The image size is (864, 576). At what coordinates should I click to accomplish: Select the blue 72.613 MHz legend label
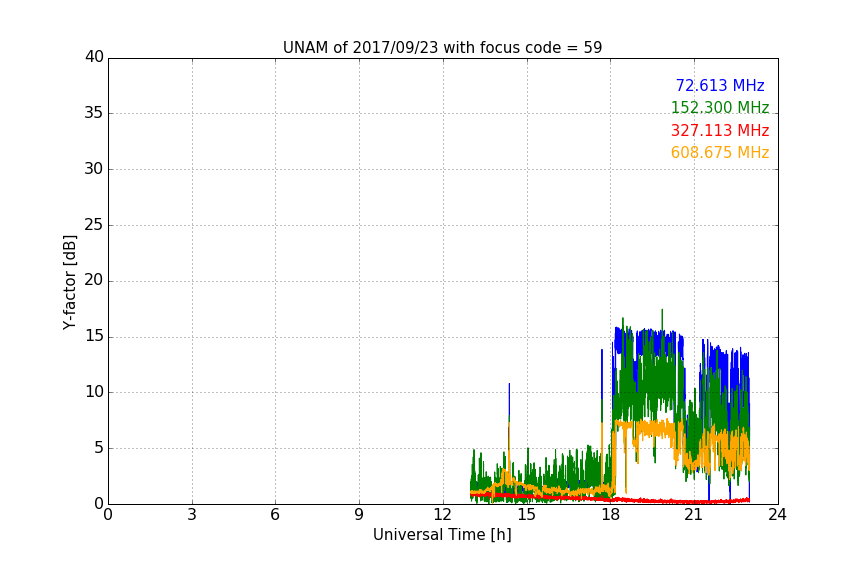coord(720,85)
